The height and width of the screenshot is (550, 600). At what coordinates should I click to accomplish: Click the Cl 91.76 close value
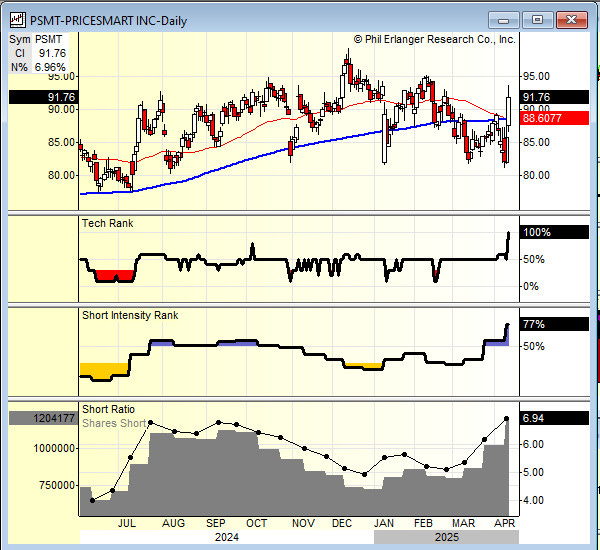[41, 53]
